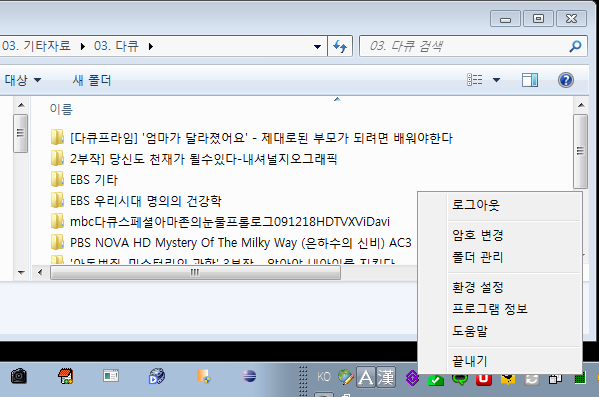Expand the address bar history dropdown

[317, 47]
